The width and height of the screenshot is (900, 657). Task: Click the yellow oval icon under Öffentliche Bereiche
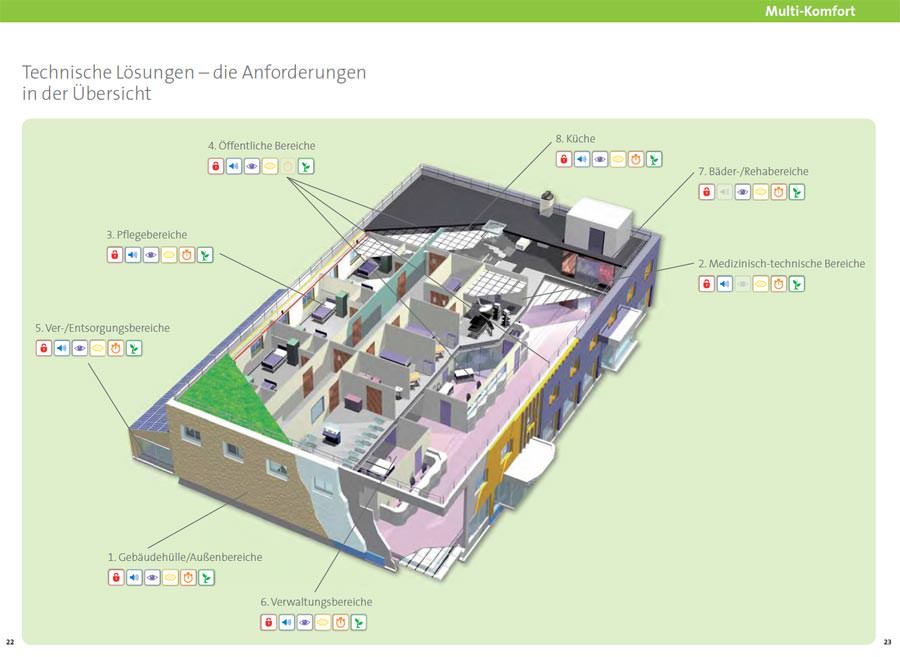coord(270,166)
